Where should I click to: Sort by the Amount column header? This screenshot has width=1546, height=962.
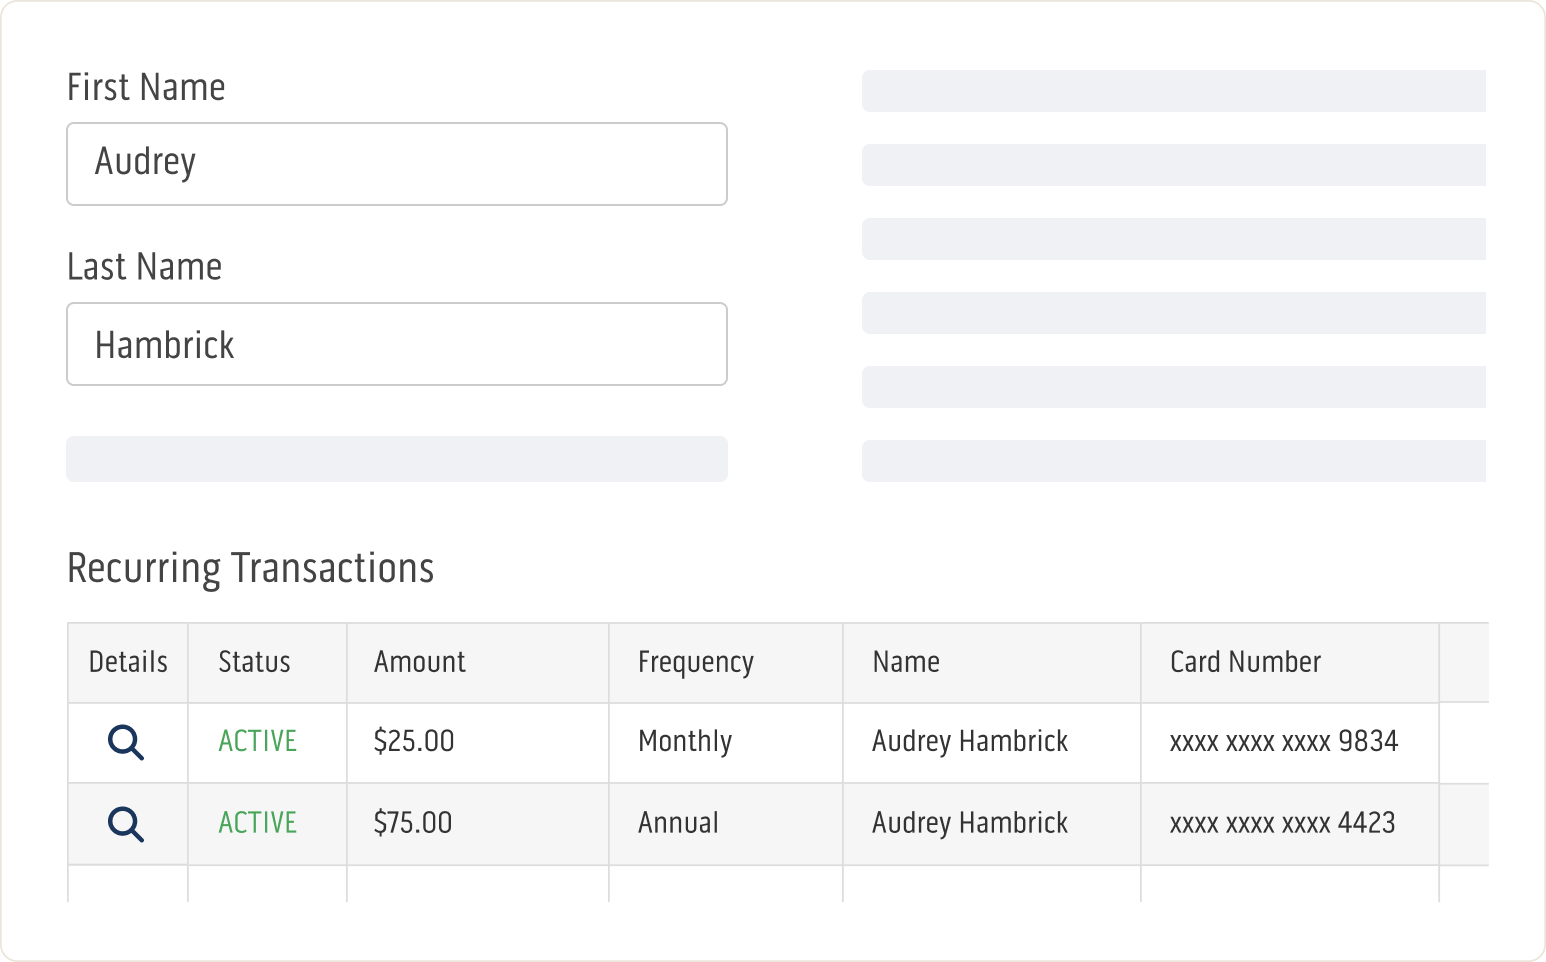point(419,662)
